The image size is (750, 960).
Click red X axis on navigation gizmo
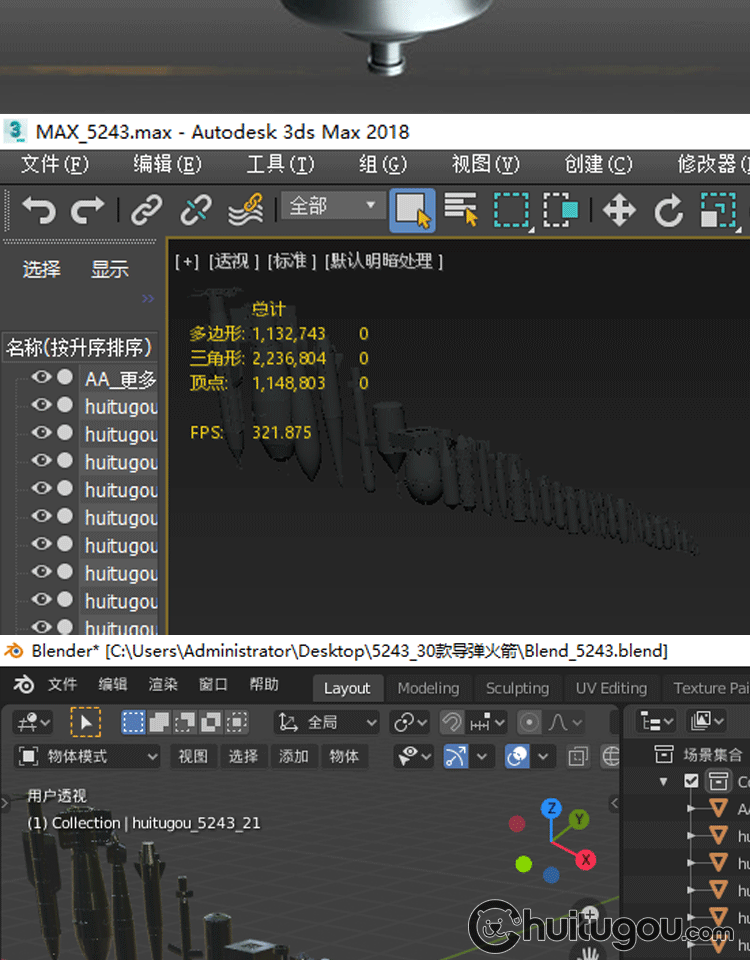(585, 860)
